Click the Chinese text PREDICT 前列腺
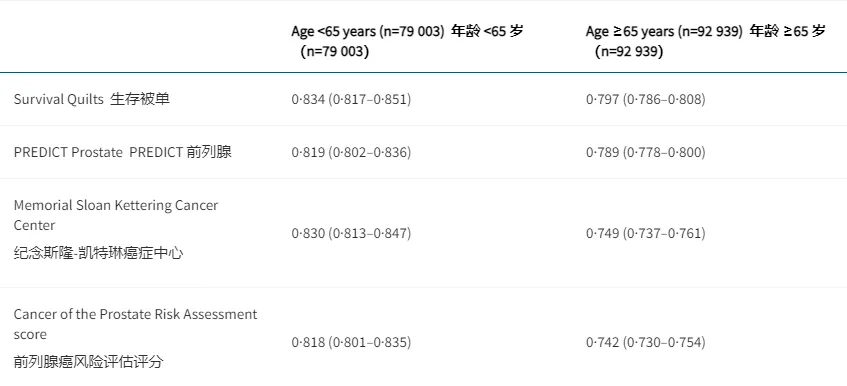The image size is (847, 386). [180, 152]
